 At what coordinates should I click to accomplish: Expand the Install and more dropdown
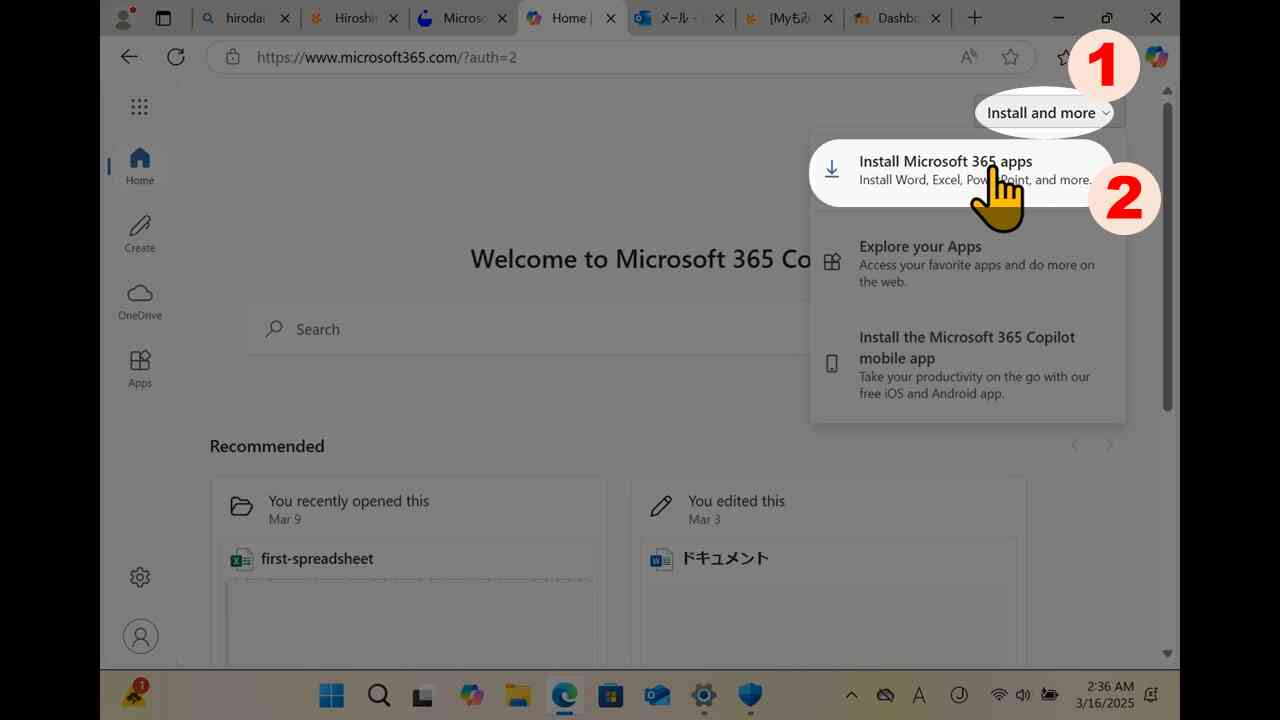pos(1048,113)
